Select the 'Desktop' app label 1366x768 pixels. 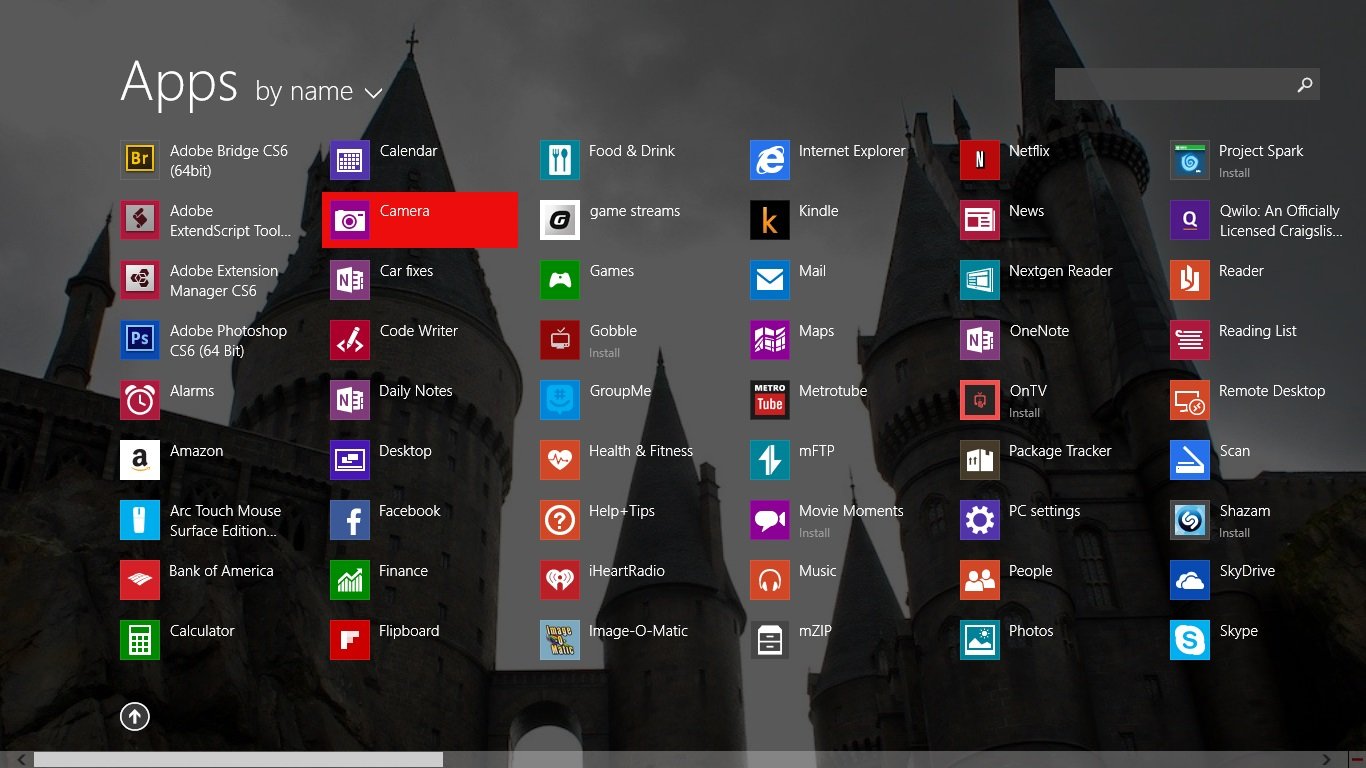405,451
